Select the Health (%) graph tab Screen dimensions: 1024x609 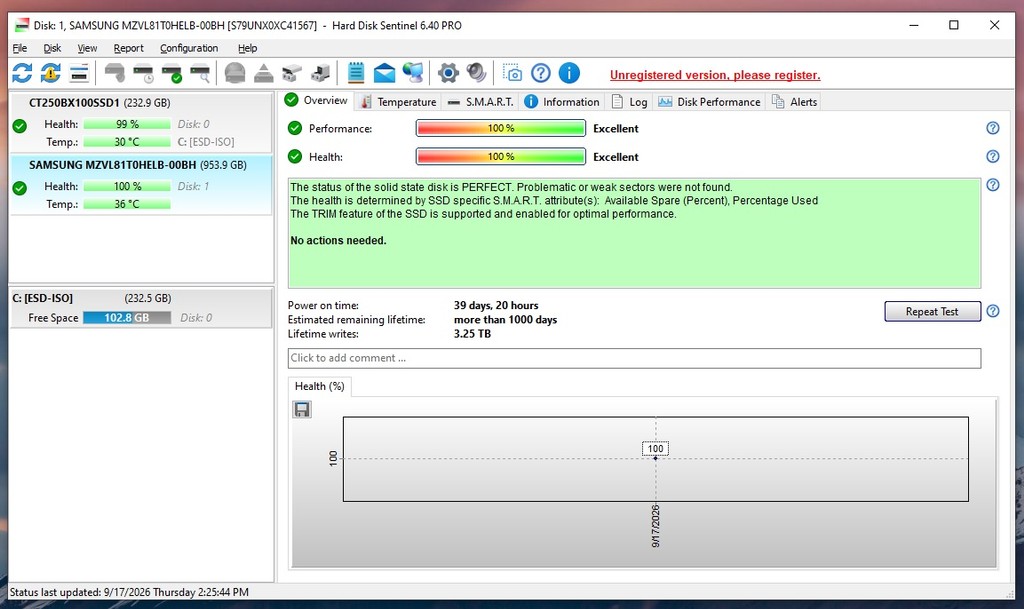coord(319,386)
